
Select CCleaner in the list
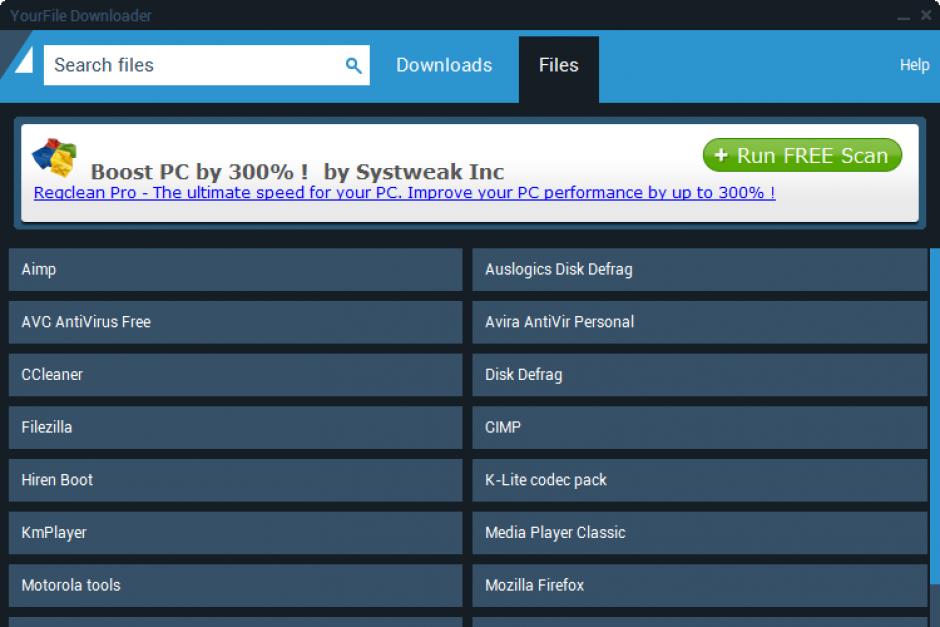point(236,375)
